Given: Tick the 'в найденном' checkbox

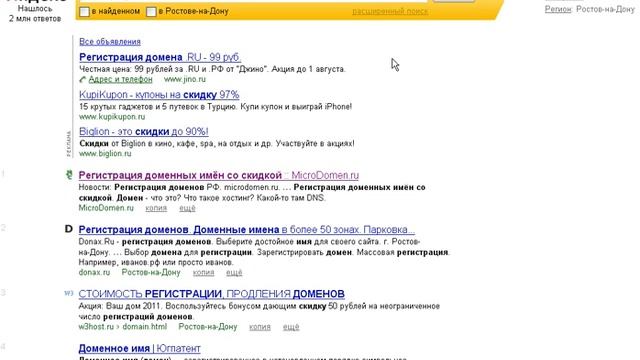Looking at the screenshot, I should (x=84, y=12).
